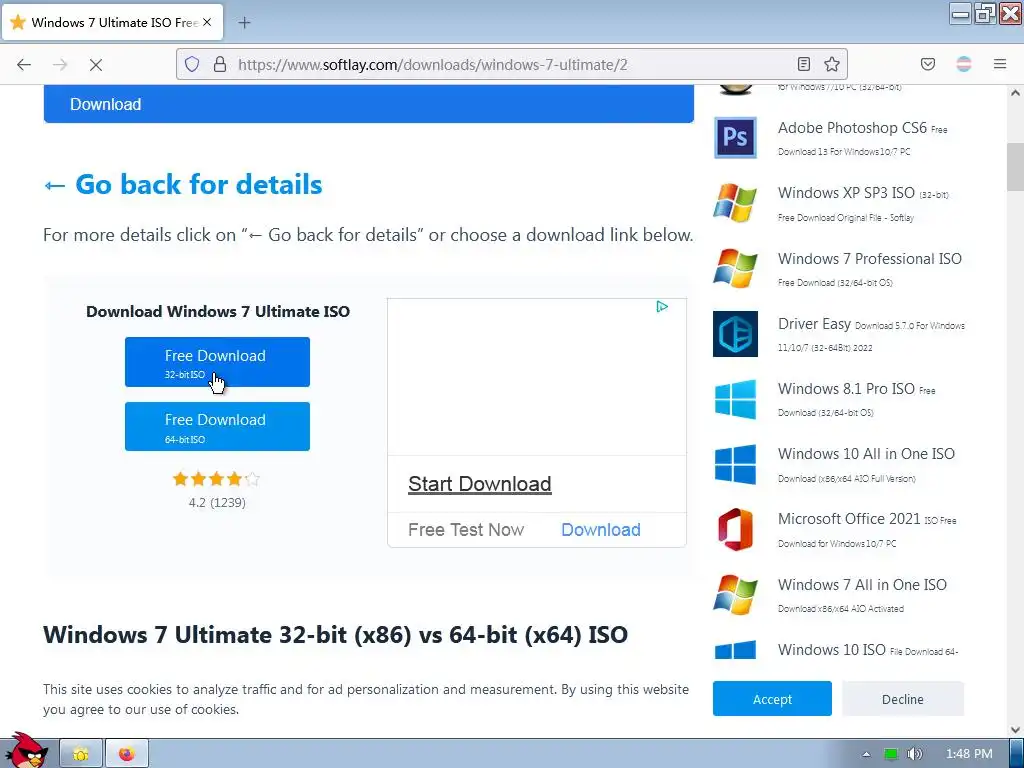Click the Firefox account avatar icon
1024x768 pixels.
tap(964, 64)
